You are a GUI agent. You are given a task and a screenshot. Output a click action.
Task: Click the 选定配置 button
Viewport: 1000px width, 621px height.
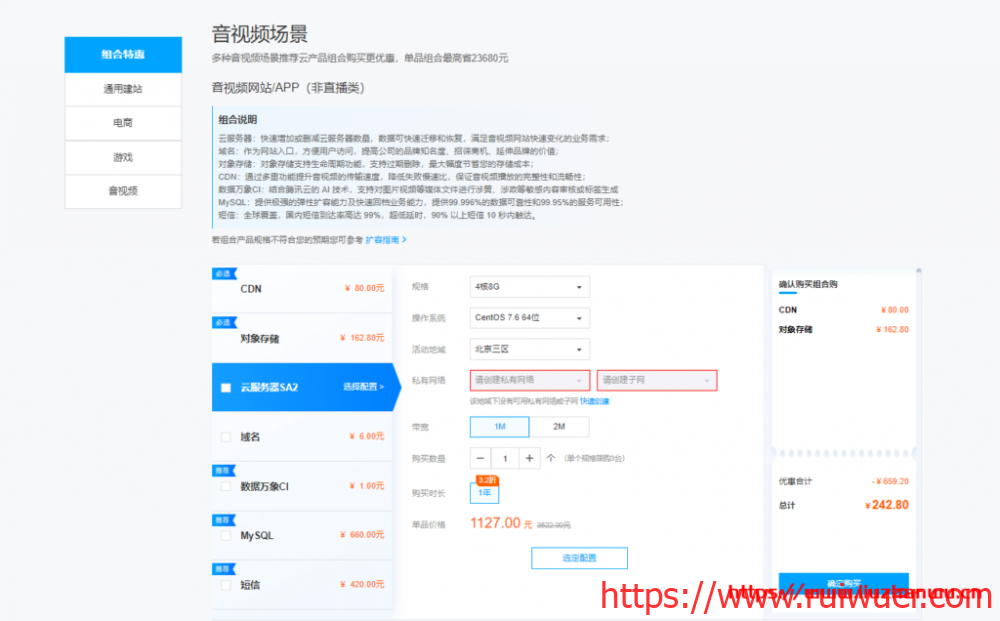[579, 558]
